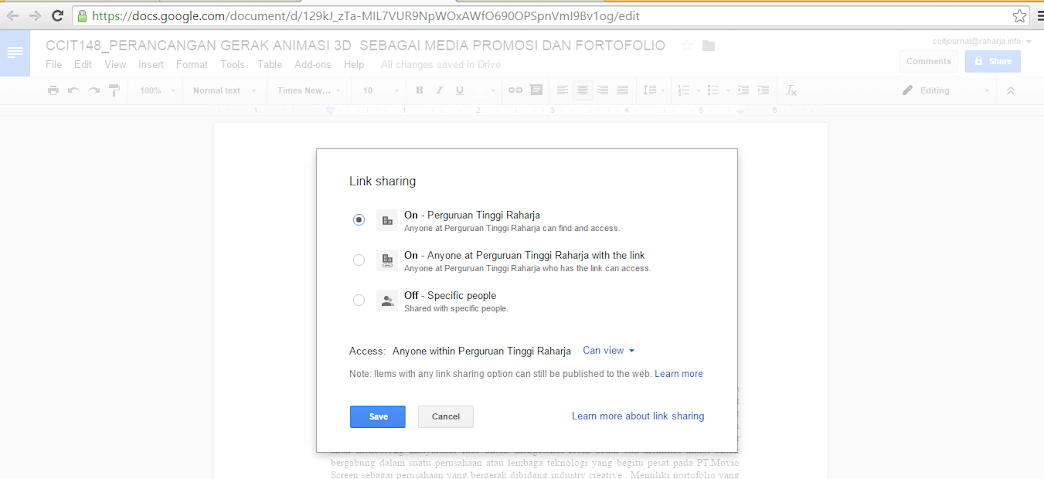Select Off - Specific people radio

[359, 300]
